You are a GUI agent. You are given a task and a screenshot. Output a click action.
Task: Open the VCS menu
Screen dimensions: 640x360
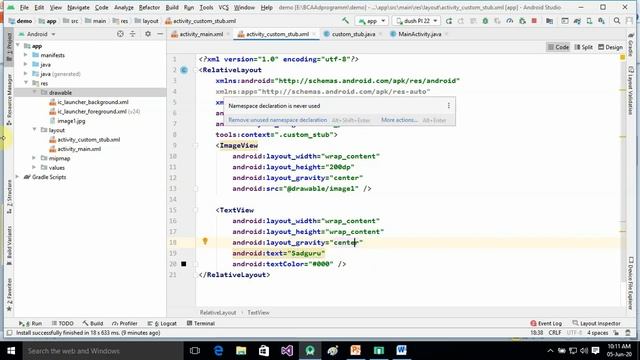(223, 7)
